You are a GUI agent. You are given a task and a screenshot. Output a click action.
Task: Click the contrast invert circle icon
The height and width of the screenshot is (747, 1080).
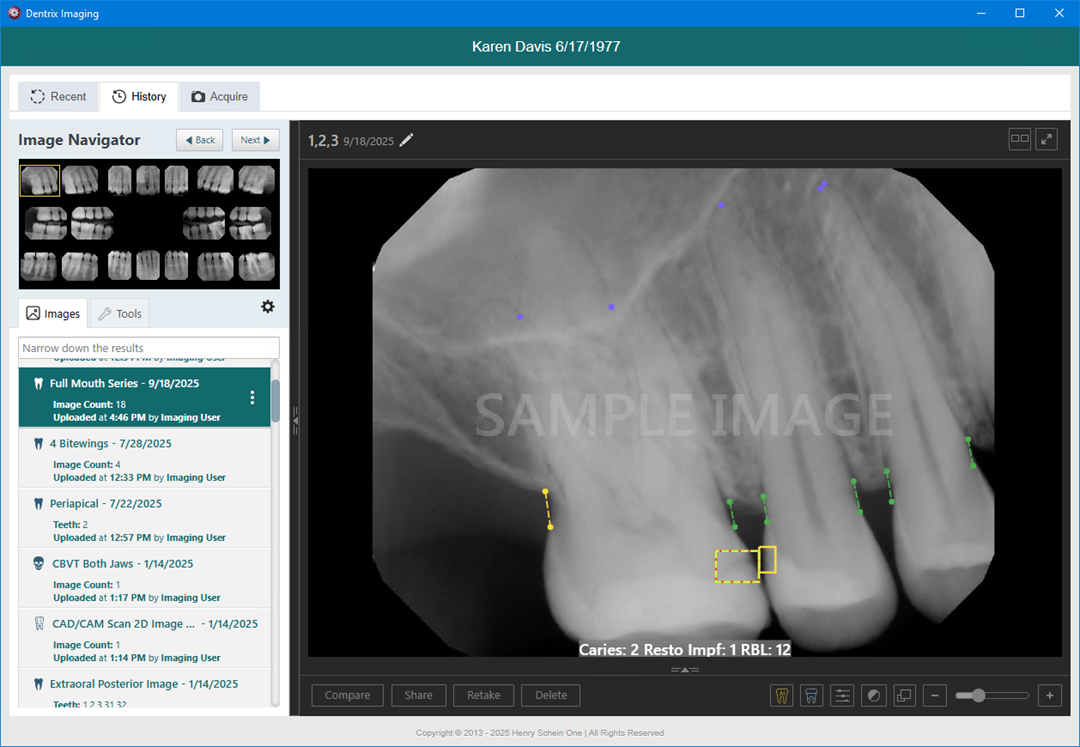click(x=874, y=695)
